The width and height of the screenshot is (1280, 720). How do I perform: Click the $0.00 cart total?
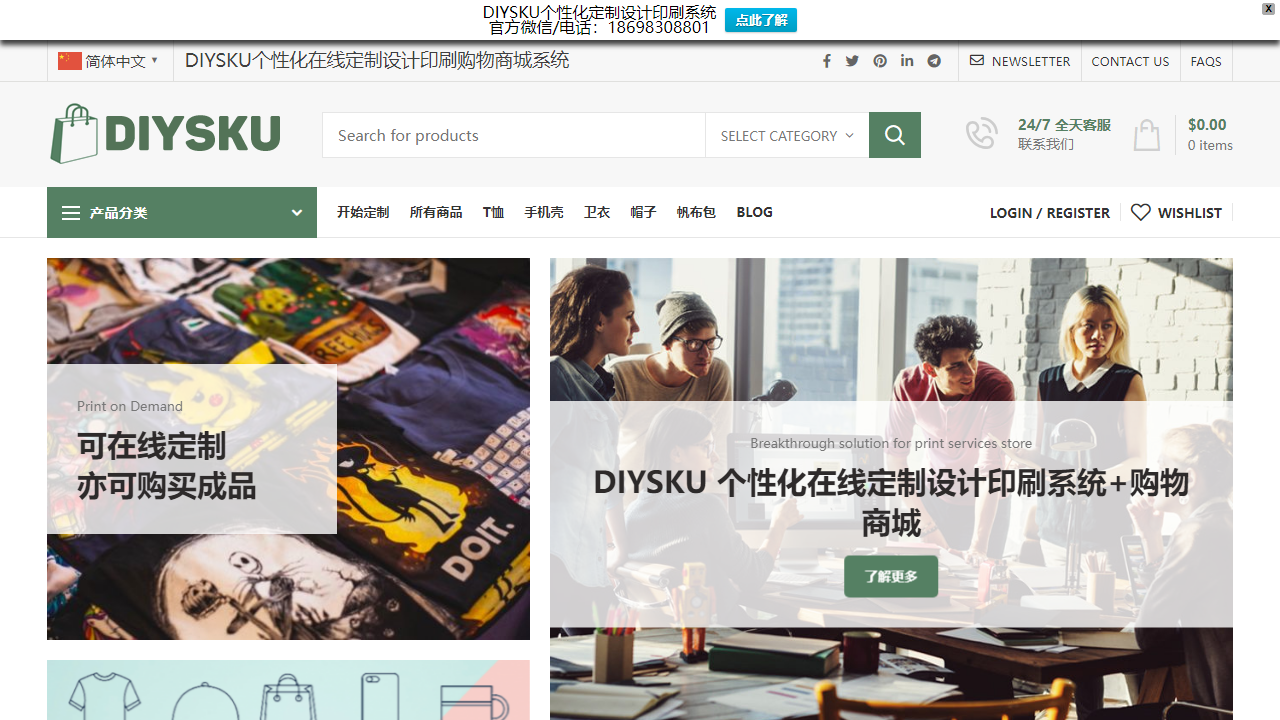(1207, 125)
